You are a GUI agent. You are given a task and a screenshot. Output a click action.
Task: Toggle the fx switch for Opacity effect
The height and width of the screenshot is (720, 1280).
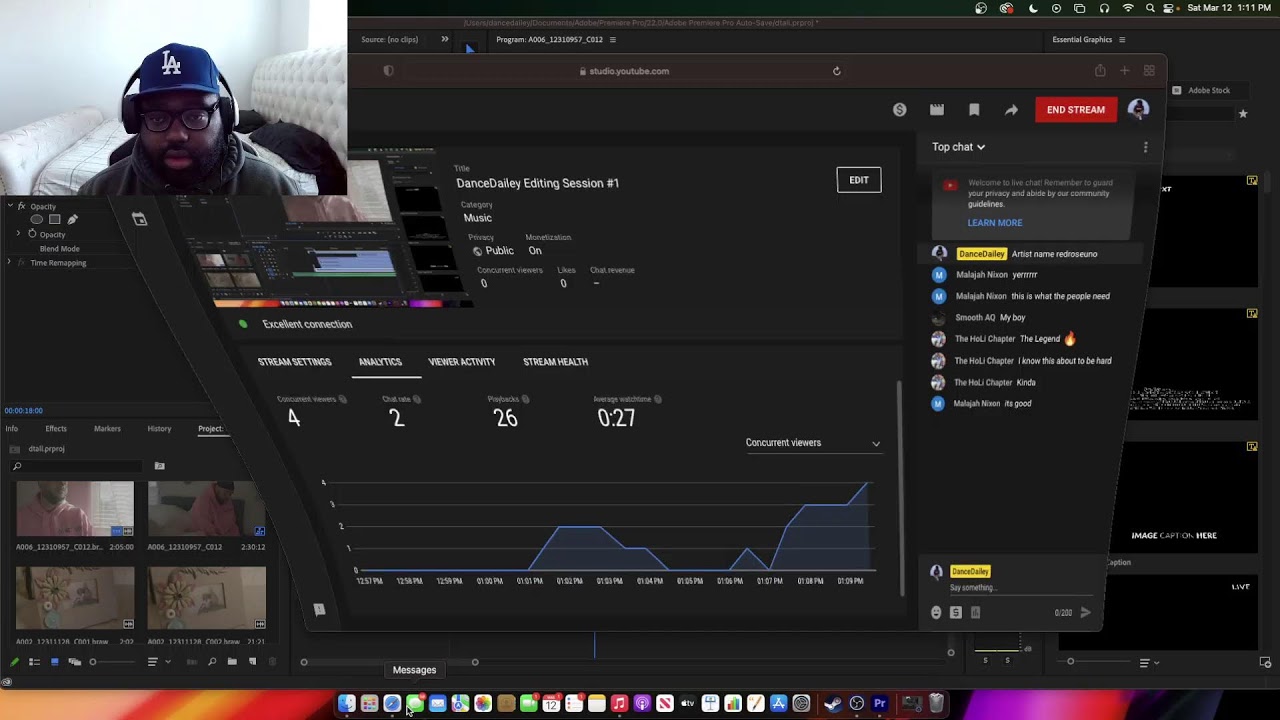20,207
